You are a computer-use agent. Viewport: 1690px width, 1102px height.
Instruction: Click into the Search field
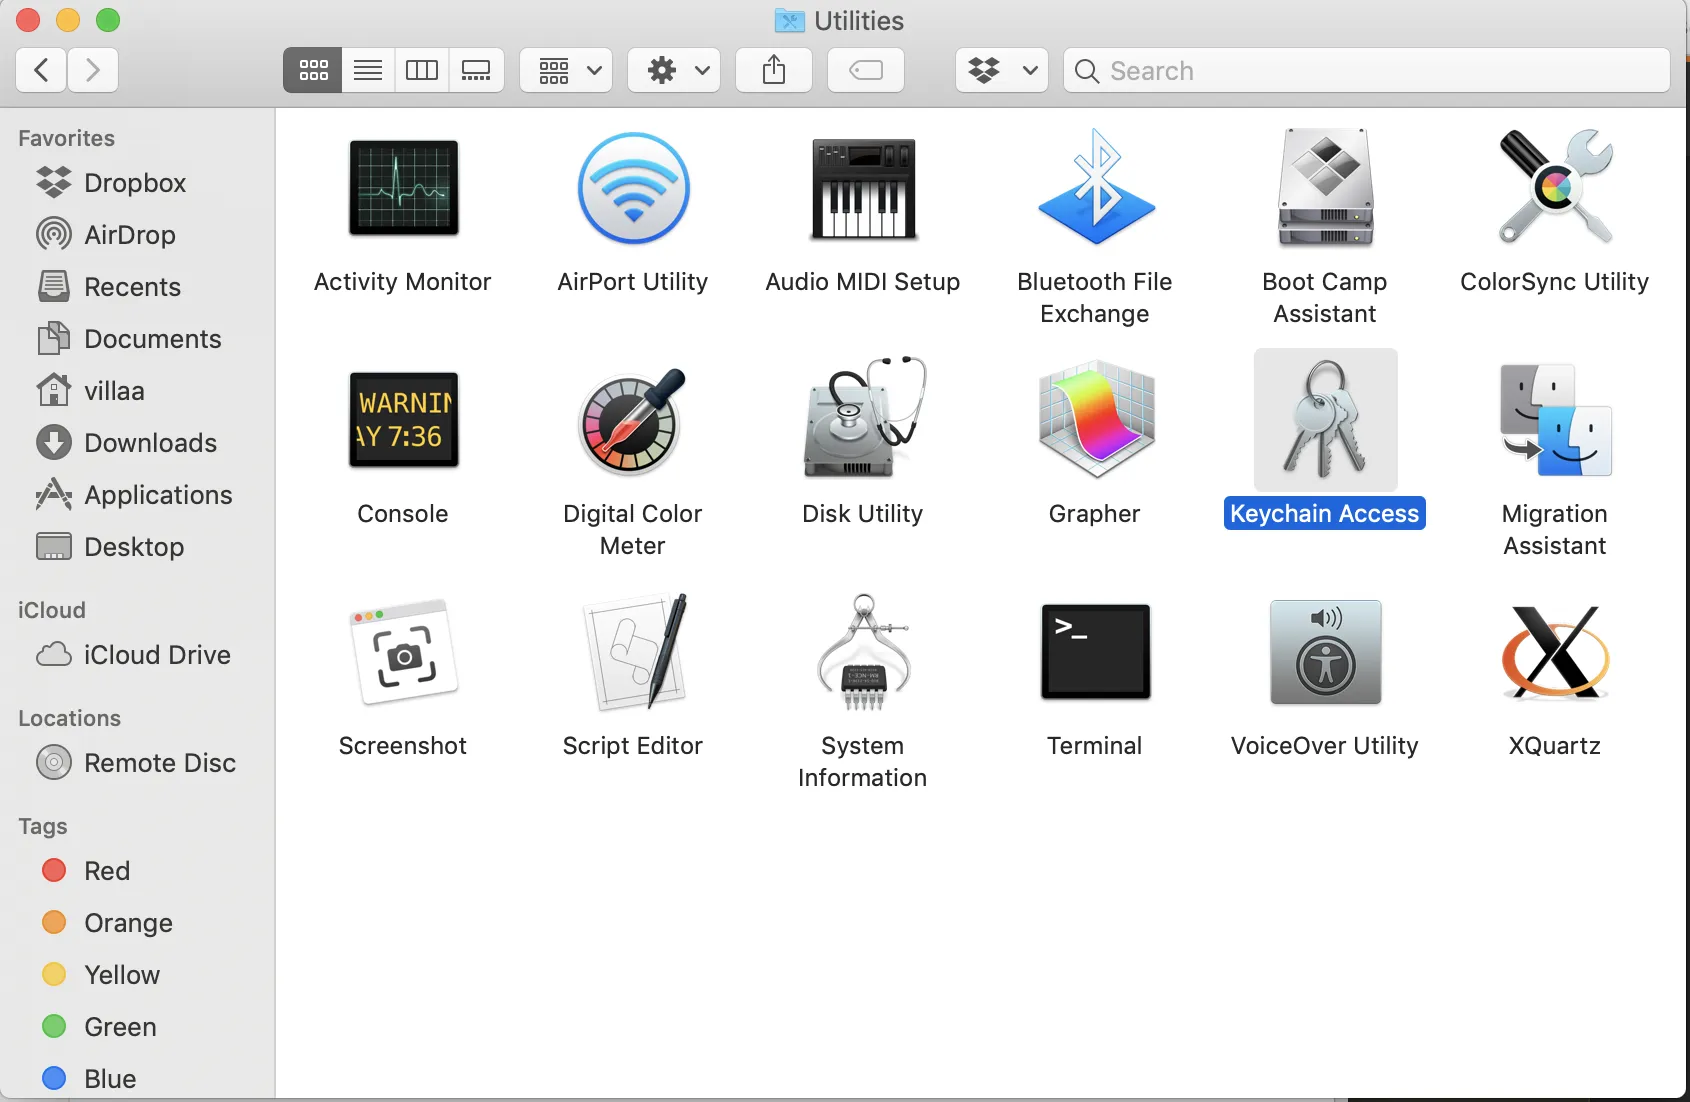click(x=1367, y=70)
